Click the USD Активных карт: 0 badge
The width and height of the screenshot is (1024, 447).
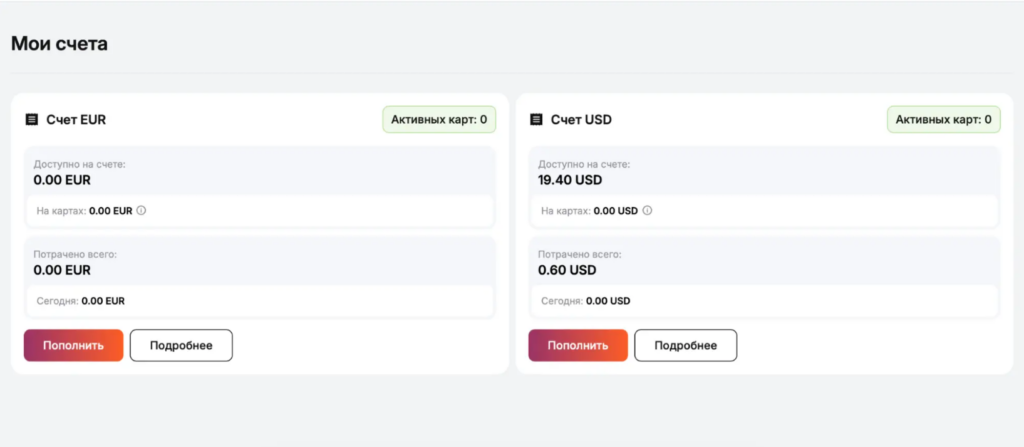[x=944, y=120]
